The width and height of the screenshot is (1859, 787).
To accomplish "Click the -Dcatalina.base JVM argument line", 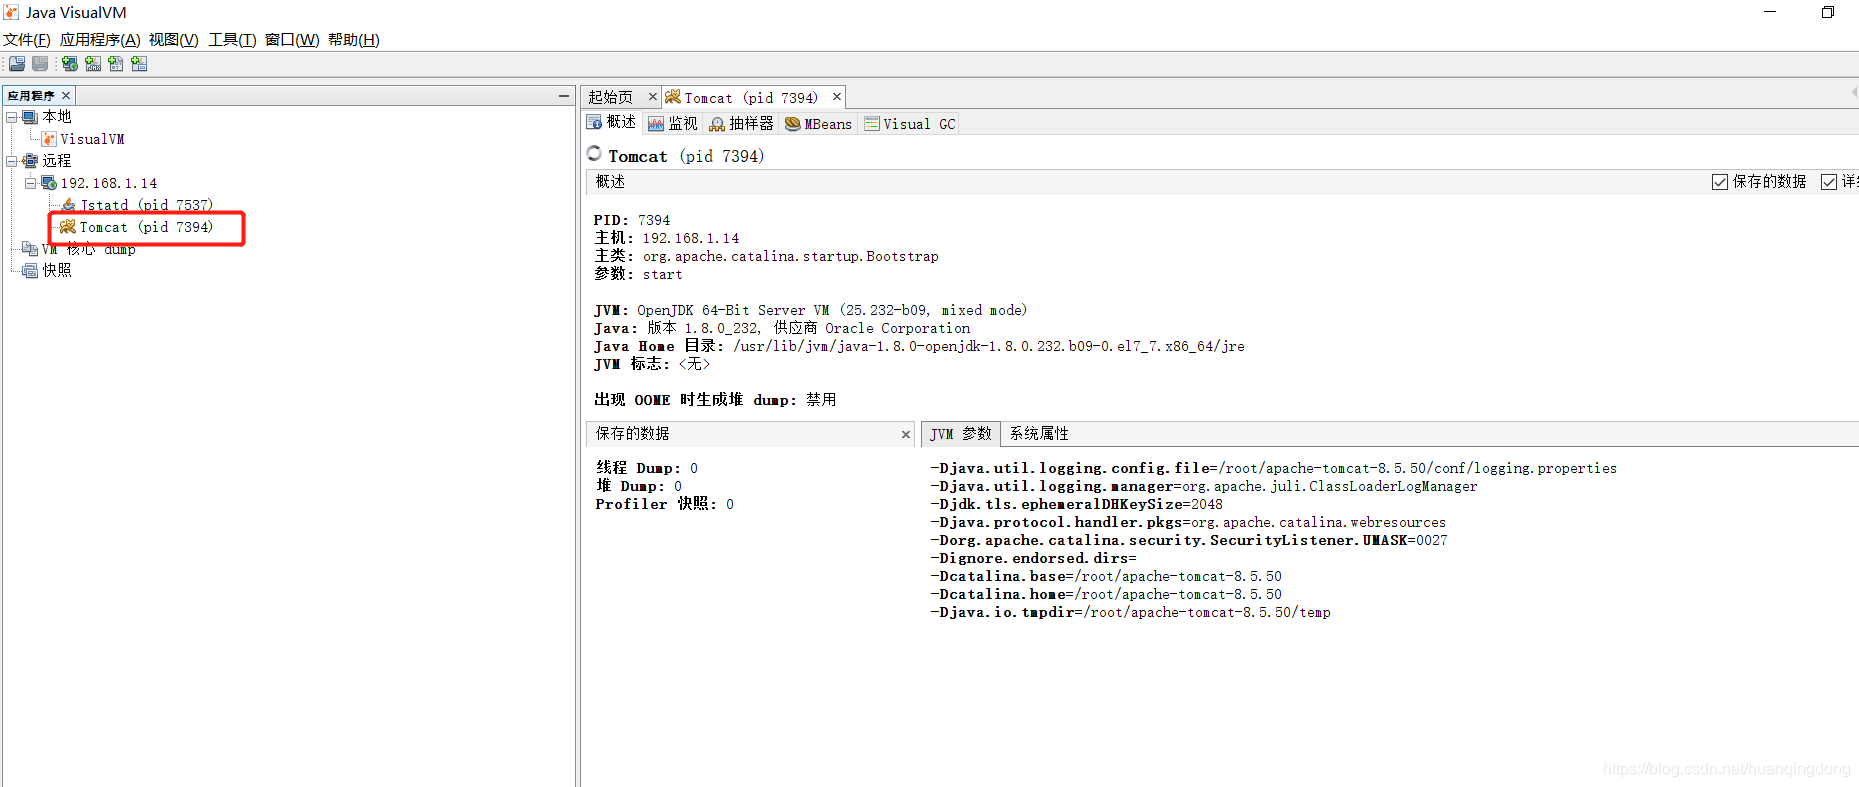I will tap(1106, 576).
